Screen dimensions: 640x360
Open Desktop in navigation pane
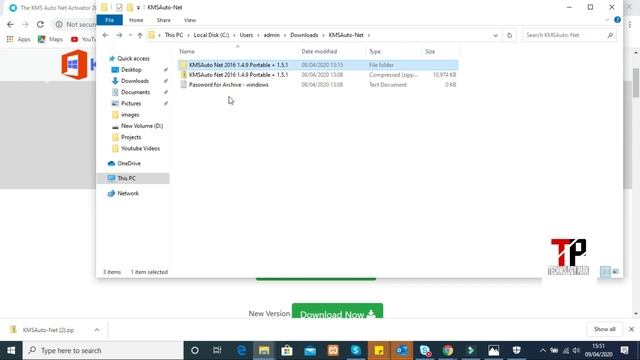[131, 70]
